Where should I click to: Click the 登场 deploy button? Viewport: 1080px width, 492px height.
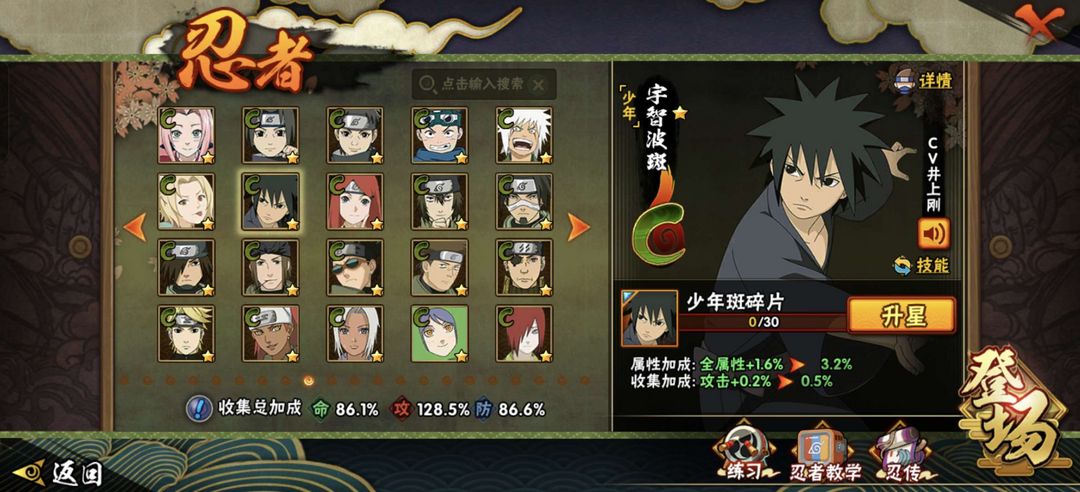[x=1012, y=410]
